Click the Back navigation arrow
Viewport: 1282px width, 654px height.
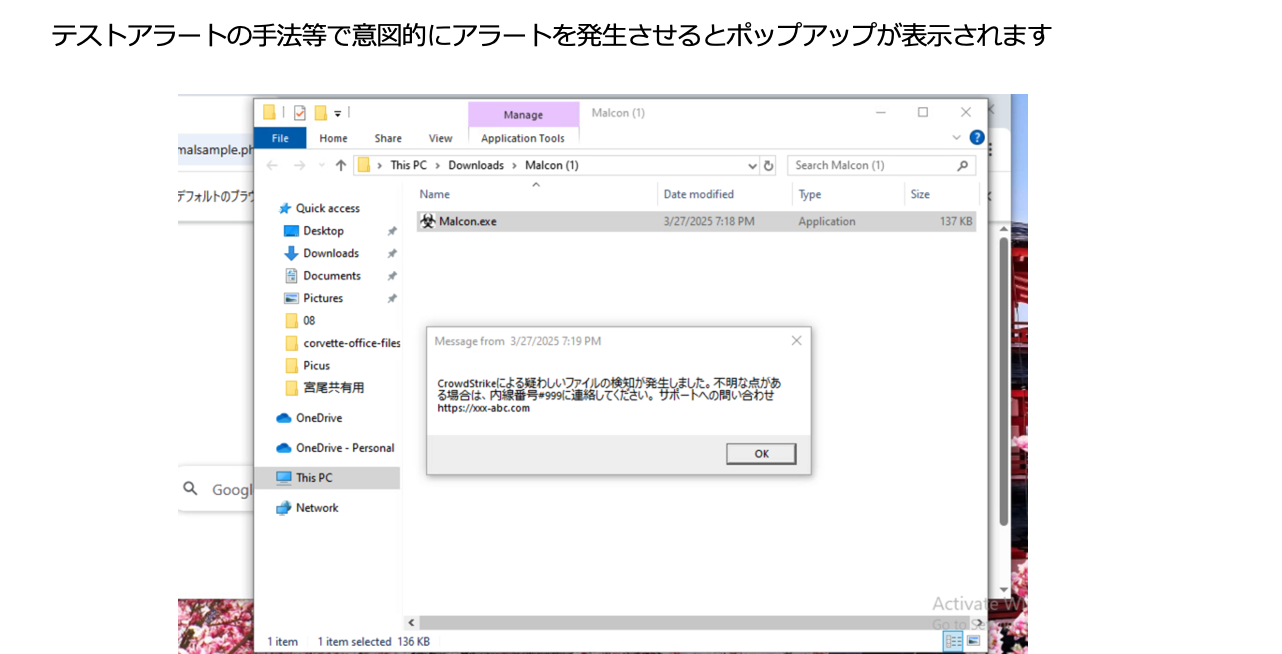pos(273,165)
